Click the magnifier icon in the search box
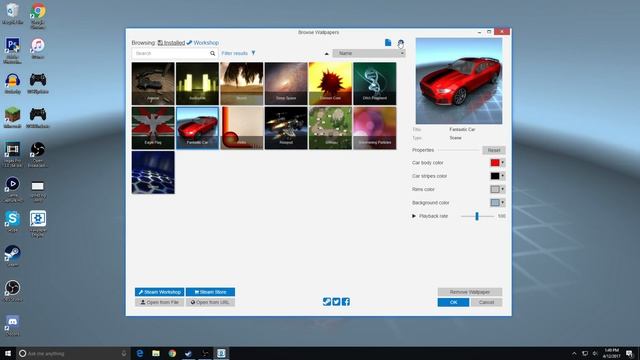The height and width of the screenshot is (360, 640). click(x=212, y=53)
